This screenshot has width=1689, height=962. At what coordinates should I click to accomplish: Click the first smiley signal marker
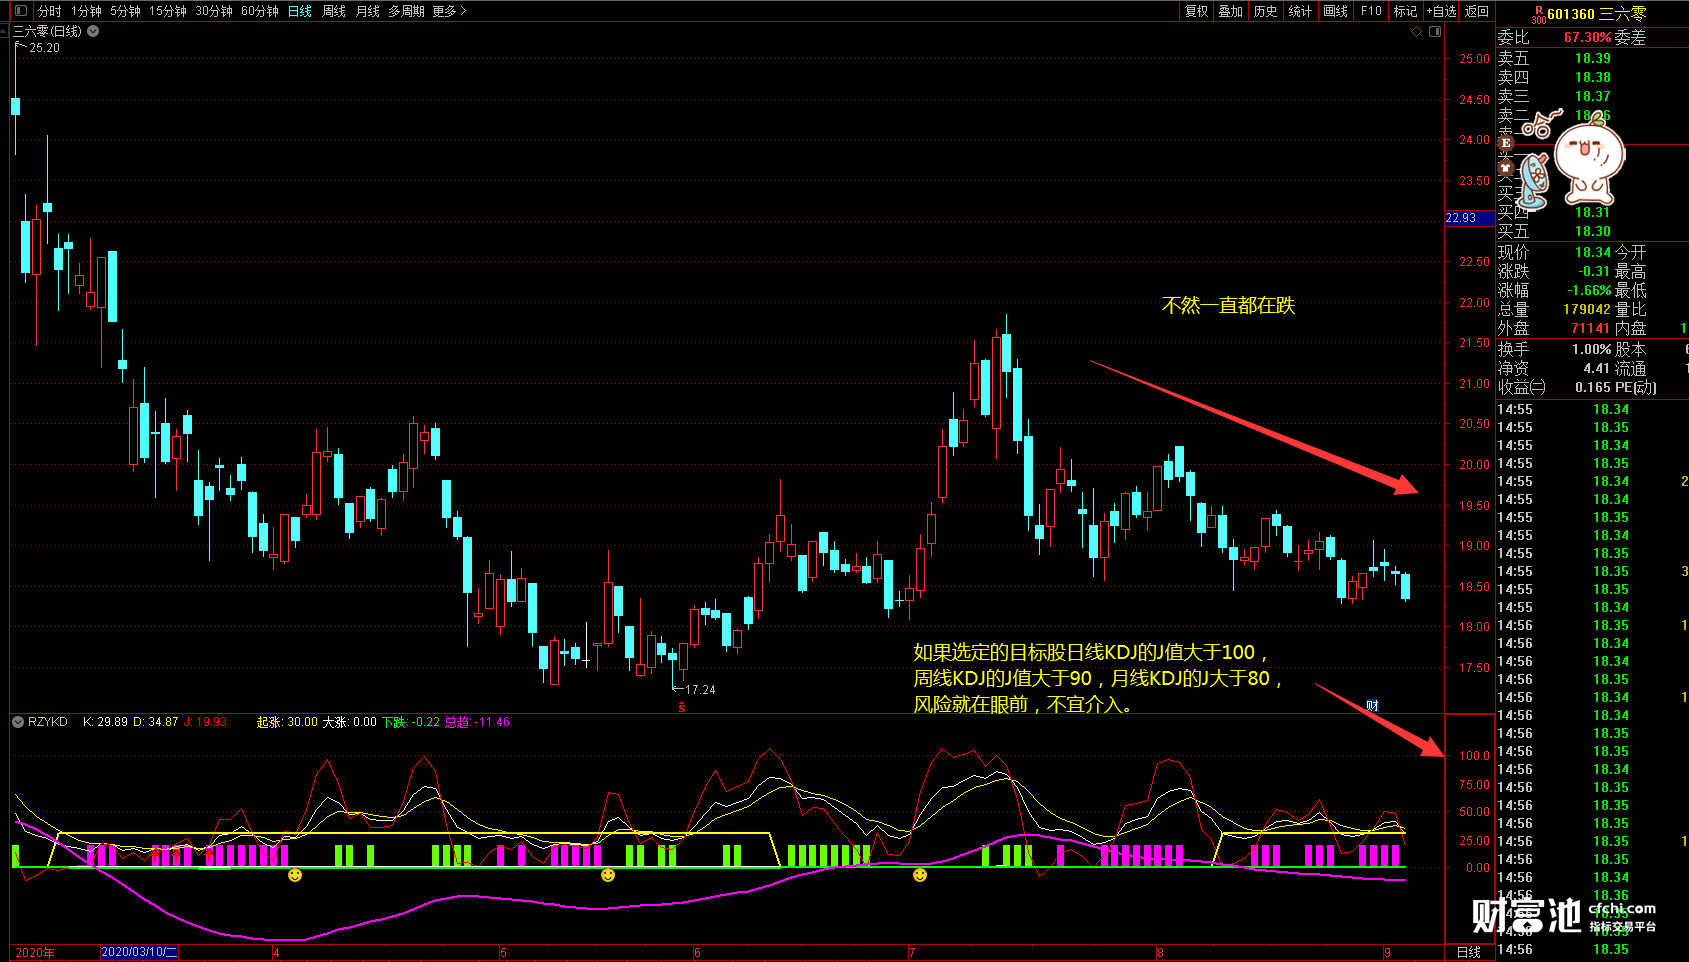click(295, 875)
